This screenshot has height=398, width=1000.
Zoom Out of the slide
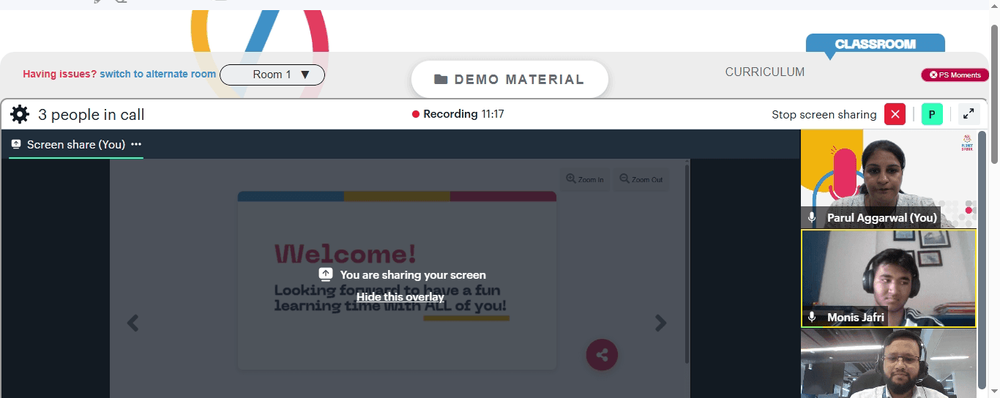[641, 179]
